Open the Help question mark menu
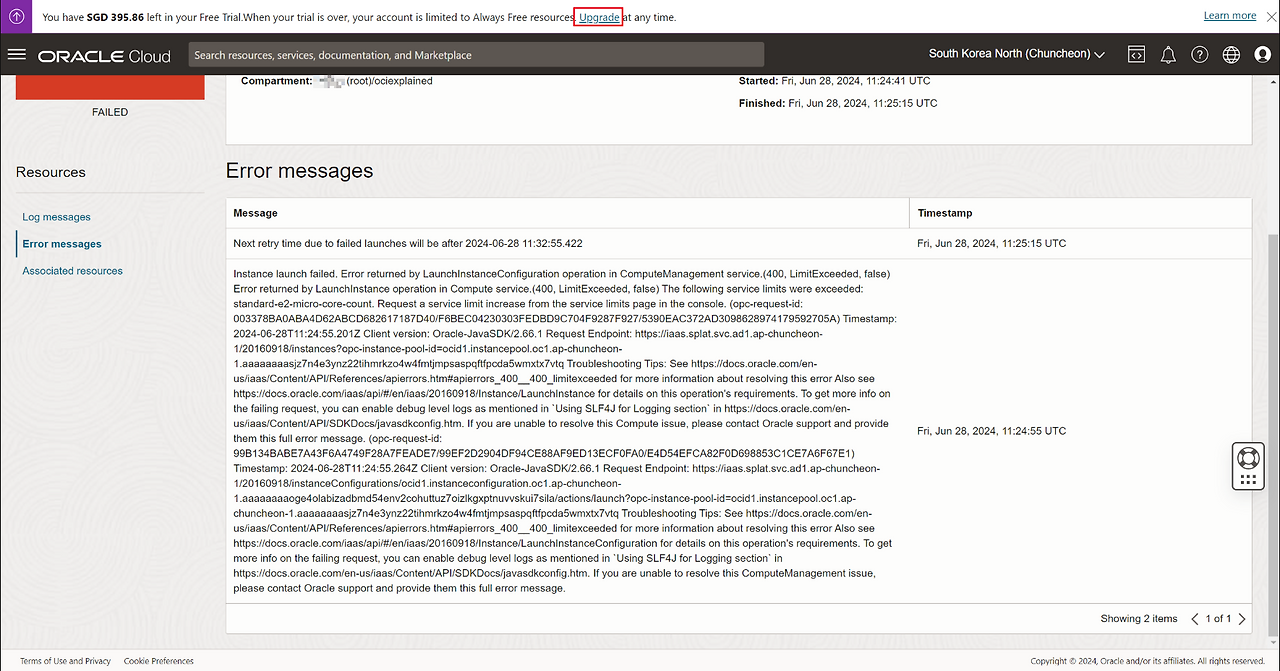The height and width of the screenshot is (671, 1280). 1200,55
